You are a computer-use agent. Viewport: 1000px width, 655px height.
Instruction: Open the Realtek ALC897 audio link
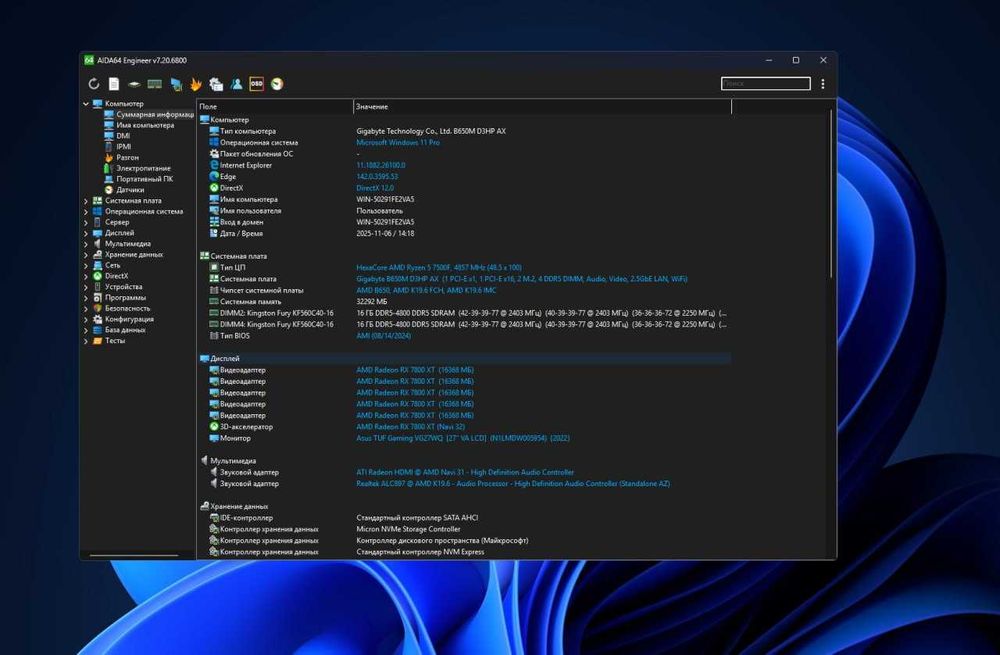(x=513, y=483)
